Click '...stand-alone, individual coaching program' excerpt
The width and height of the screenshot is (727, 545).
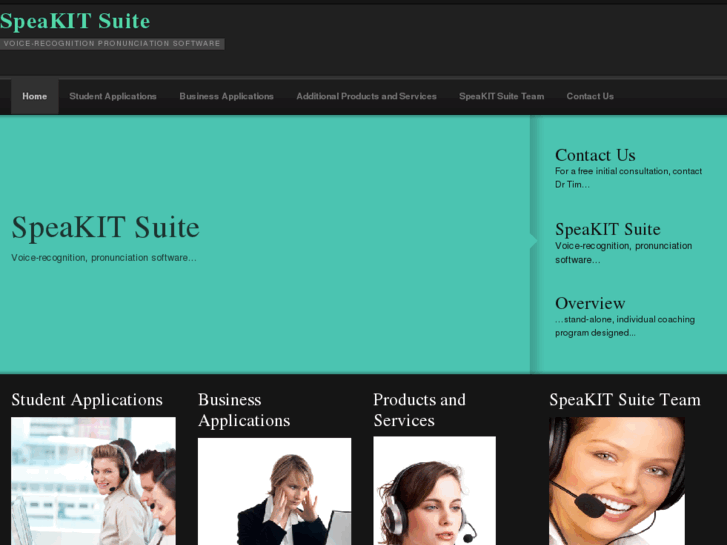click(x=625, y=326)
